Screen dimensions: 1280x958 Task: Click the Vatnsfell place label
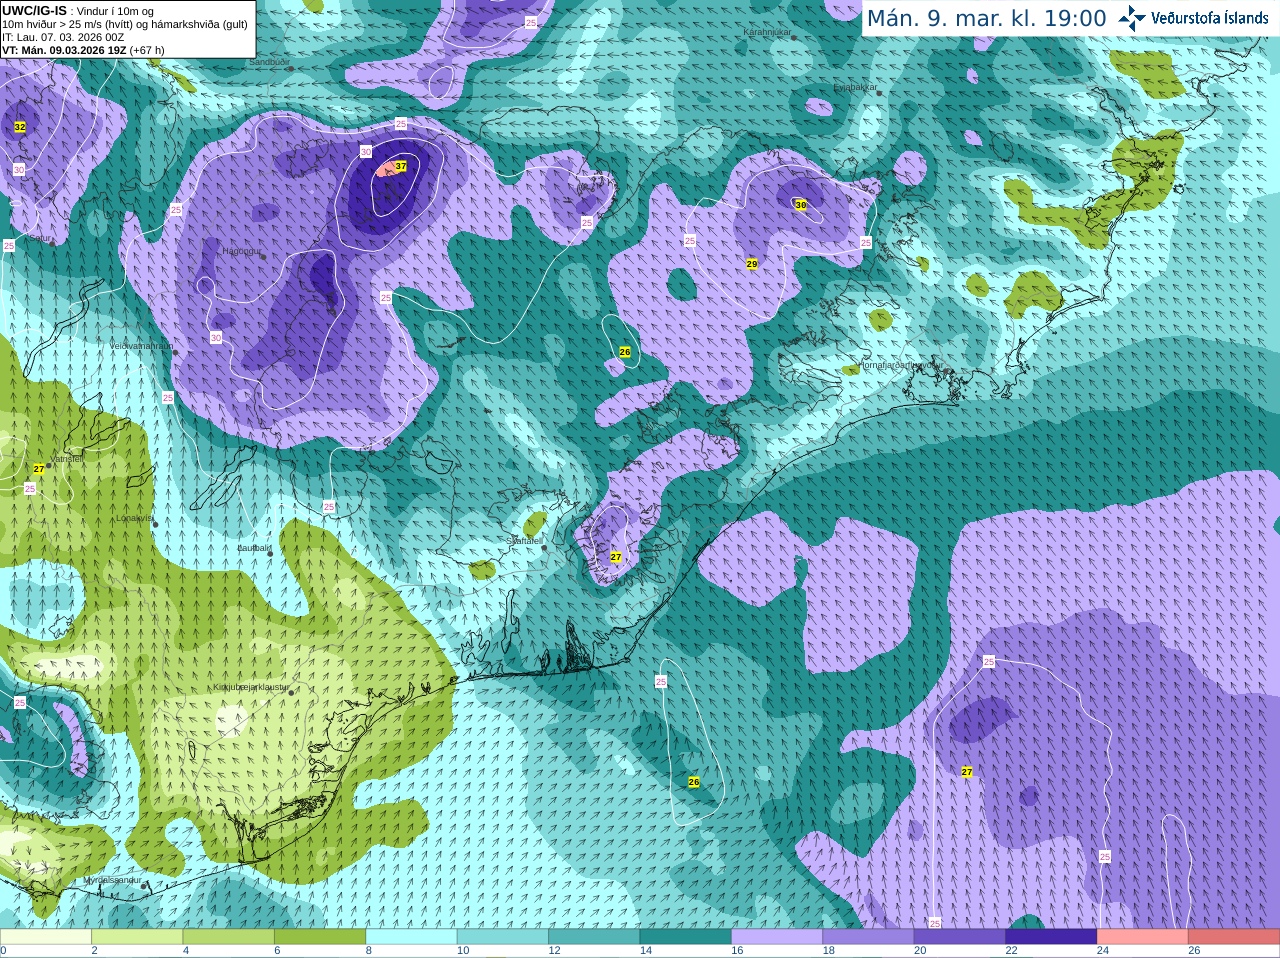(x=67, y=458)
